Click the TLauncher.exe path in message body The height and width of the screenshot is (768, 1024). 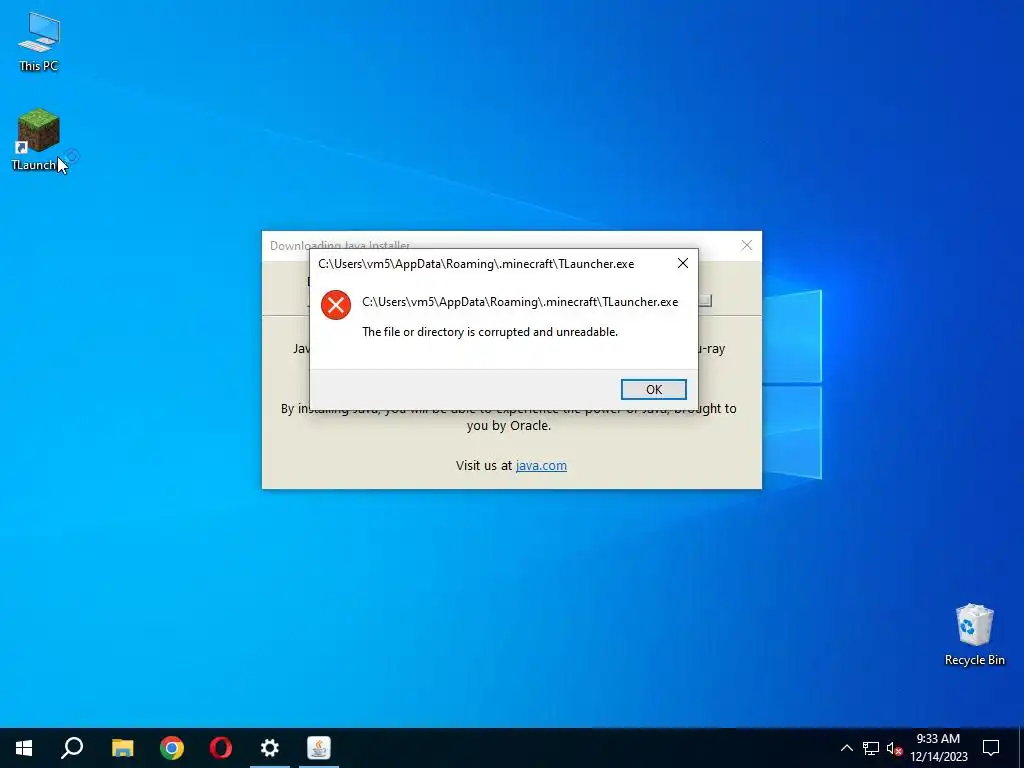click(x=520, y=302)
